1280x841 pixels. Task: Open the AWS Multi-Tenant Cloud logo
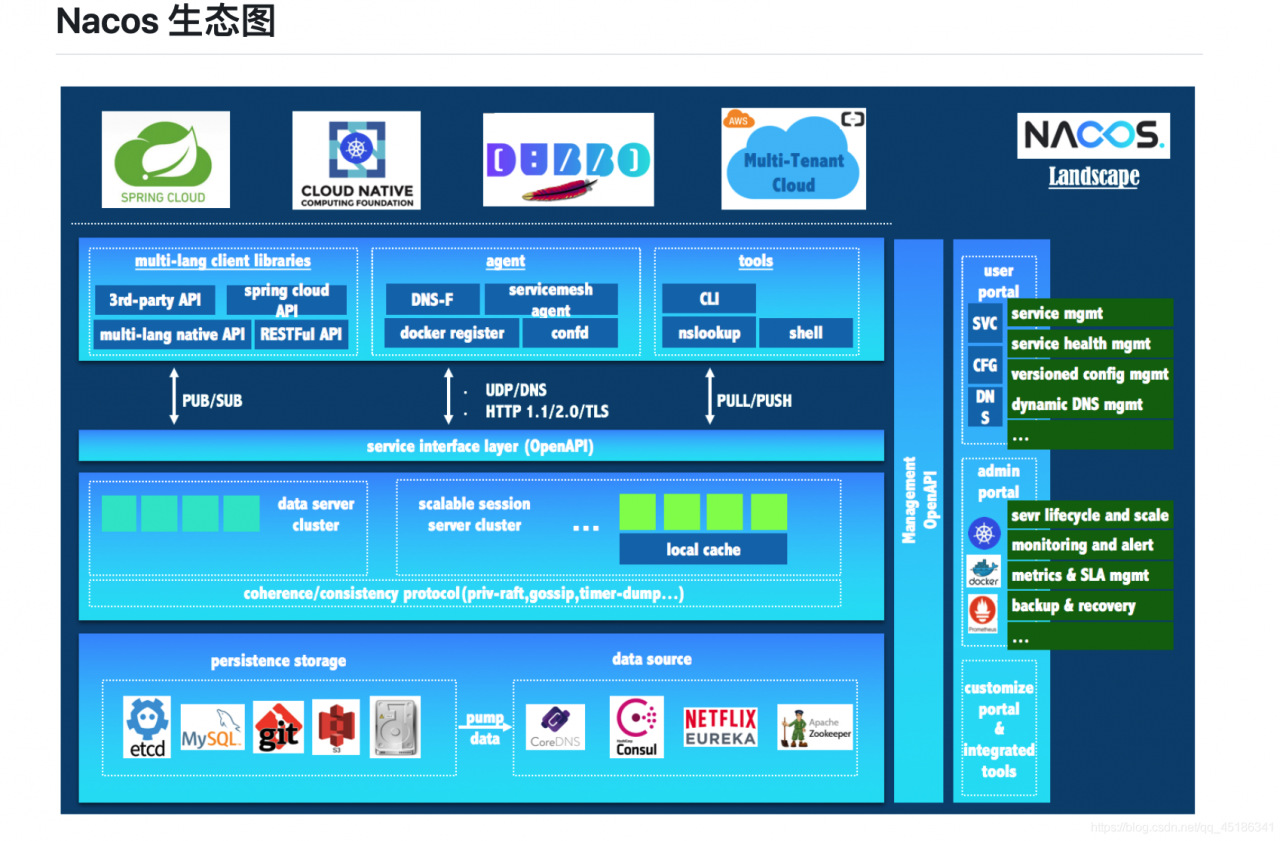(793, 159)
